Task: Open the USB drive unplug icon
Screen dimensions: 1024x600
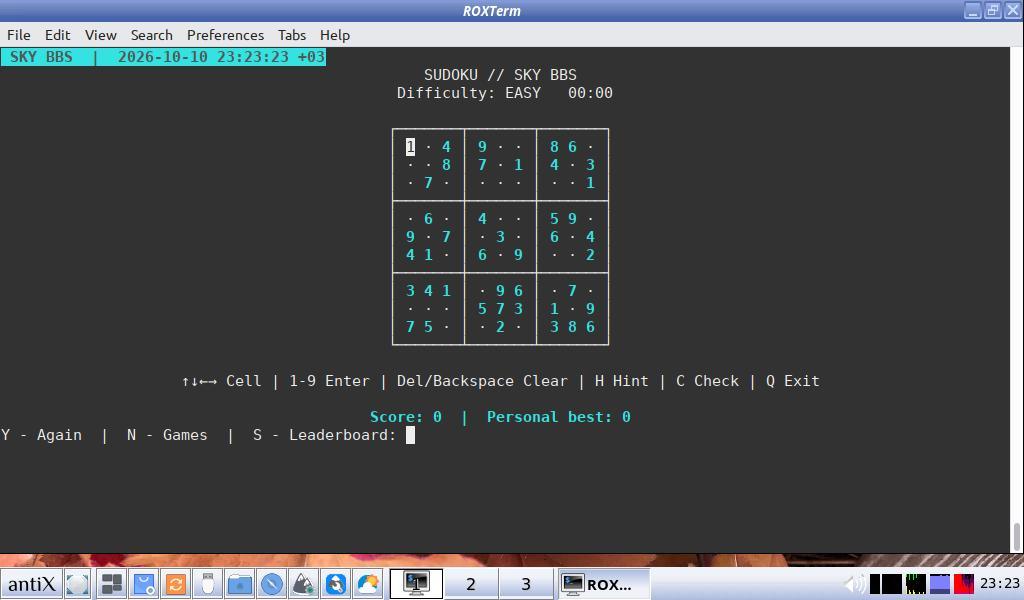Action: 208,584
